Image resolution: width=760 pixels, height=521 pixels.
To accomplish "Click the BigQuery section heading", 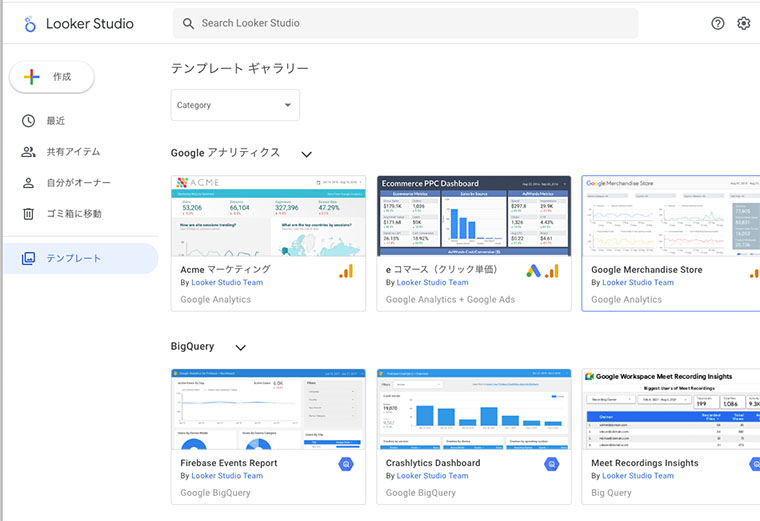I will [192, 347].
